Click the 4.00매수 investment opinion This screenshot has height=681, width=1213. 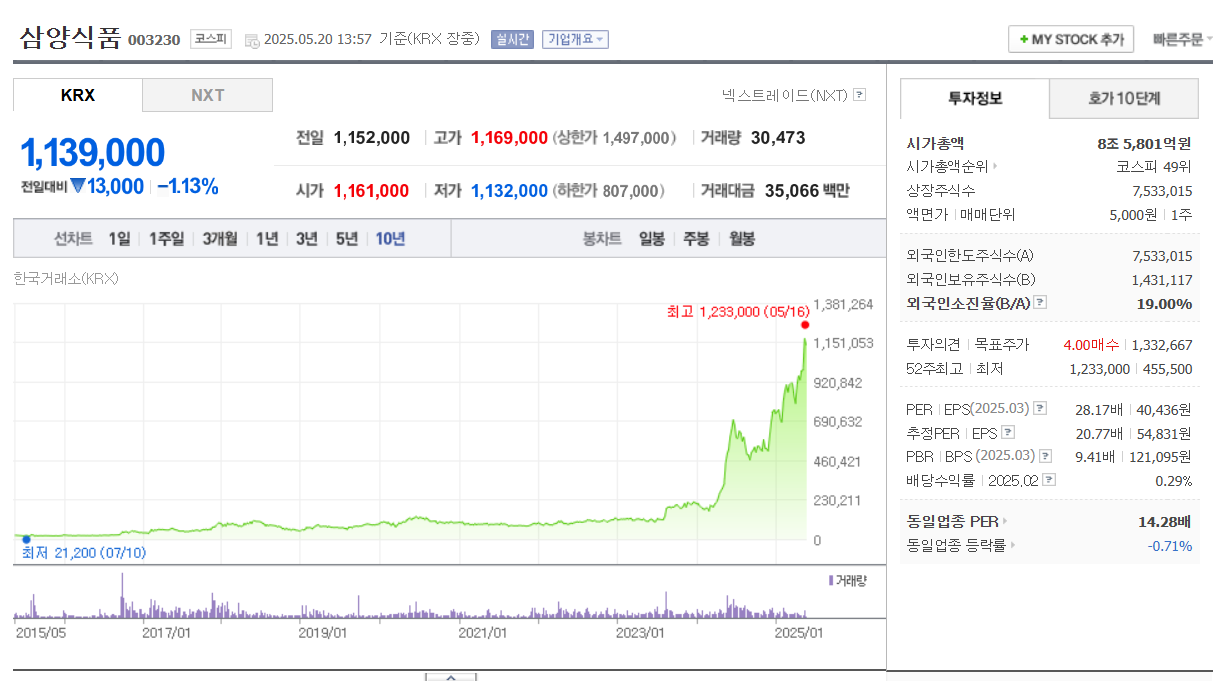click(x=1091, y=345)
